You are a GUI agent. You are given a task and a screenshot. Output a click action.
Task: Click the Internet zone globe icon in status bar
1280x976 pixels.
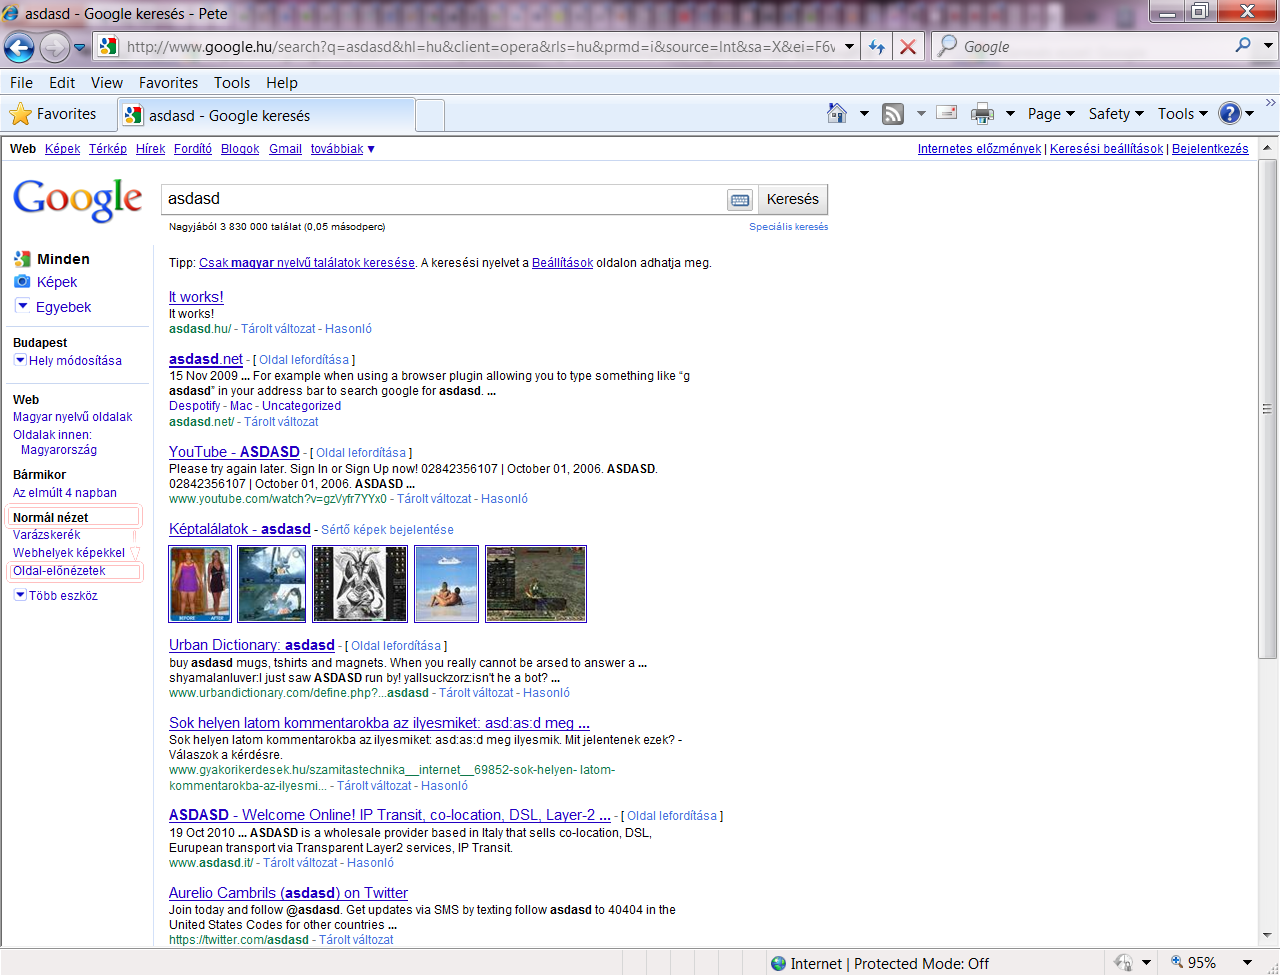[x=779, y=964]
